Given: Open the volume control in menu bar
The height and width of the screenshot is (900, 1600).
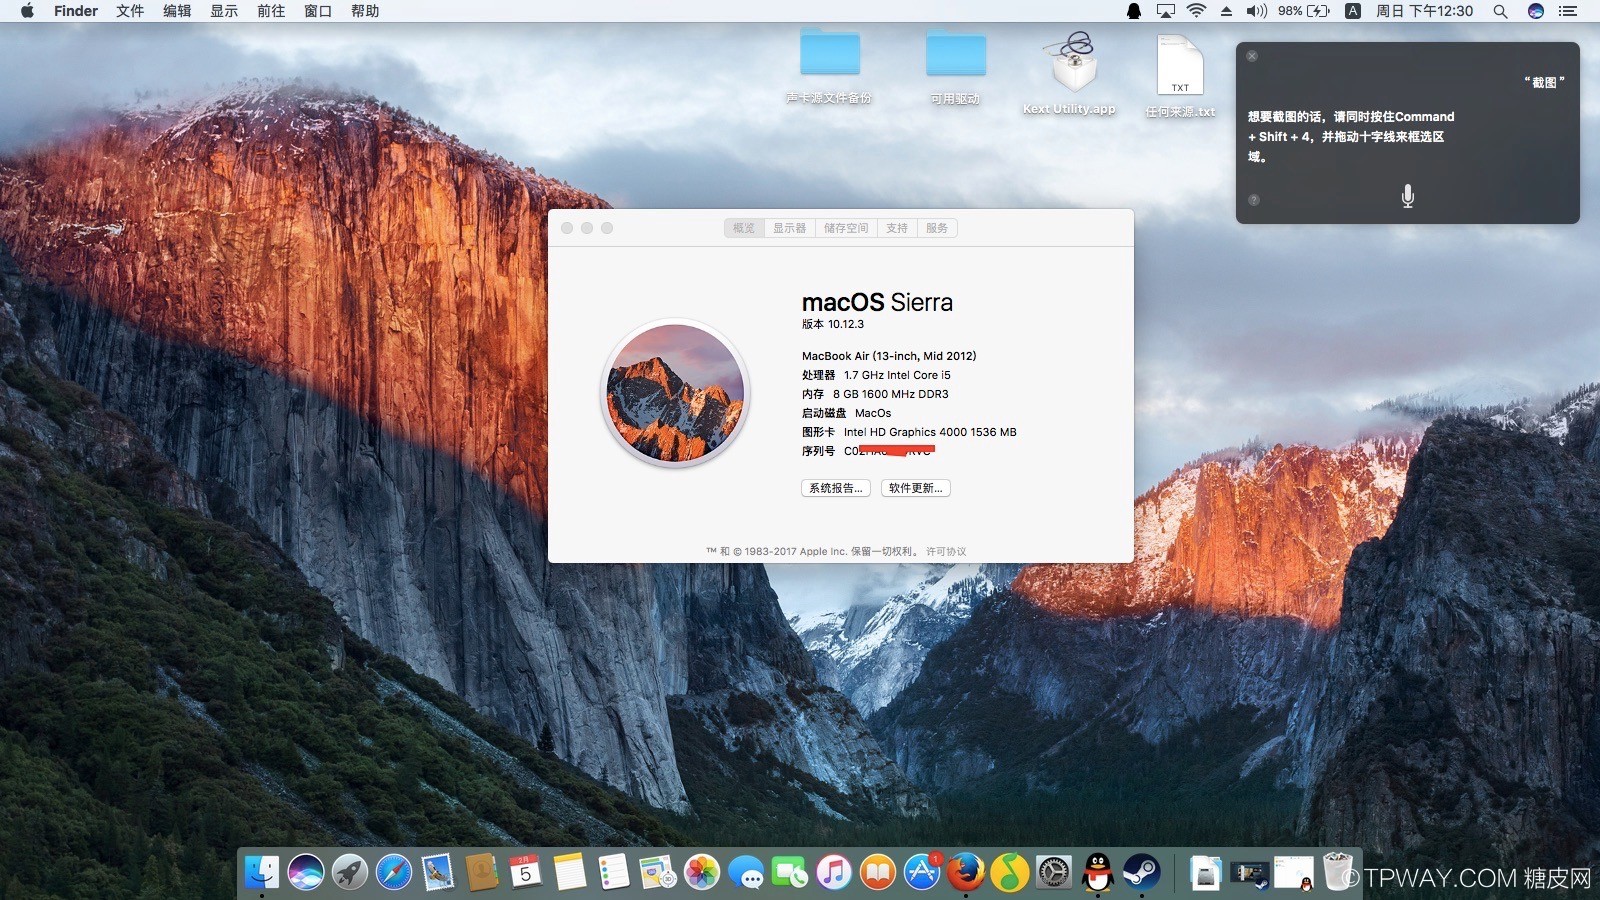Looking at the screenshot, I should pos(1256,11).
